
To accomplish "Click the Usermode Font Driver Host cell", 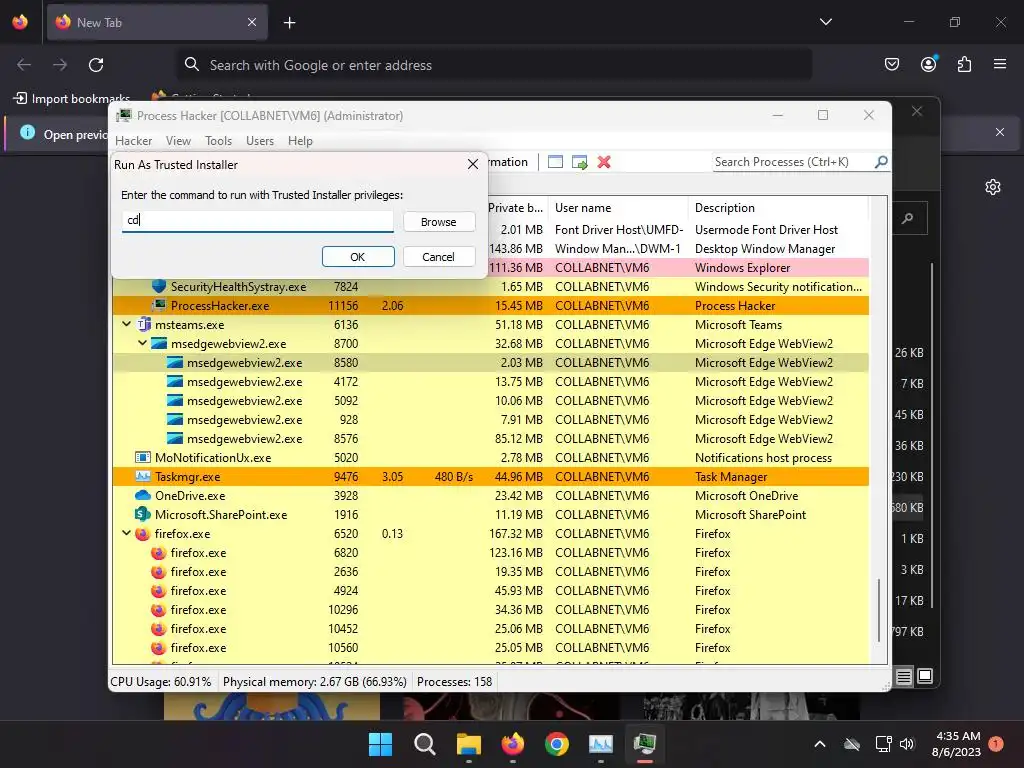I will click(766, 229).
